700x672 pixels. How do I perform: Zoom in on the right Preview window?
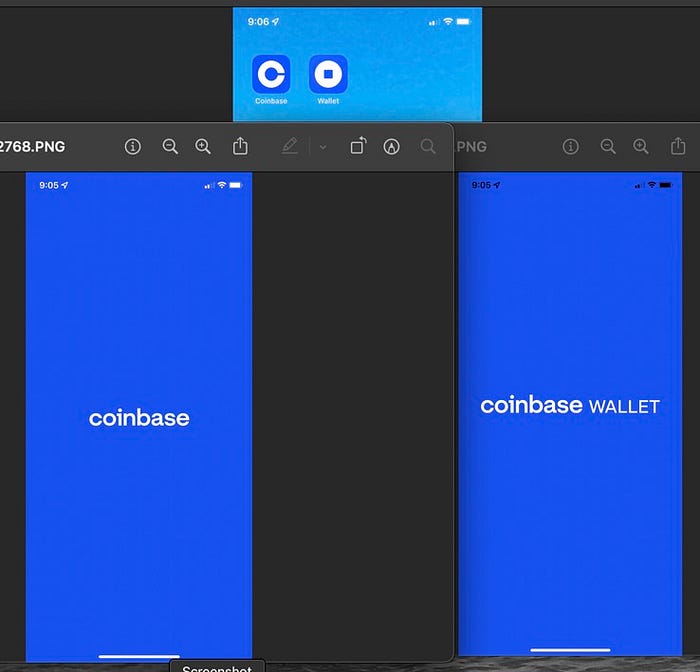click(641, 146)
